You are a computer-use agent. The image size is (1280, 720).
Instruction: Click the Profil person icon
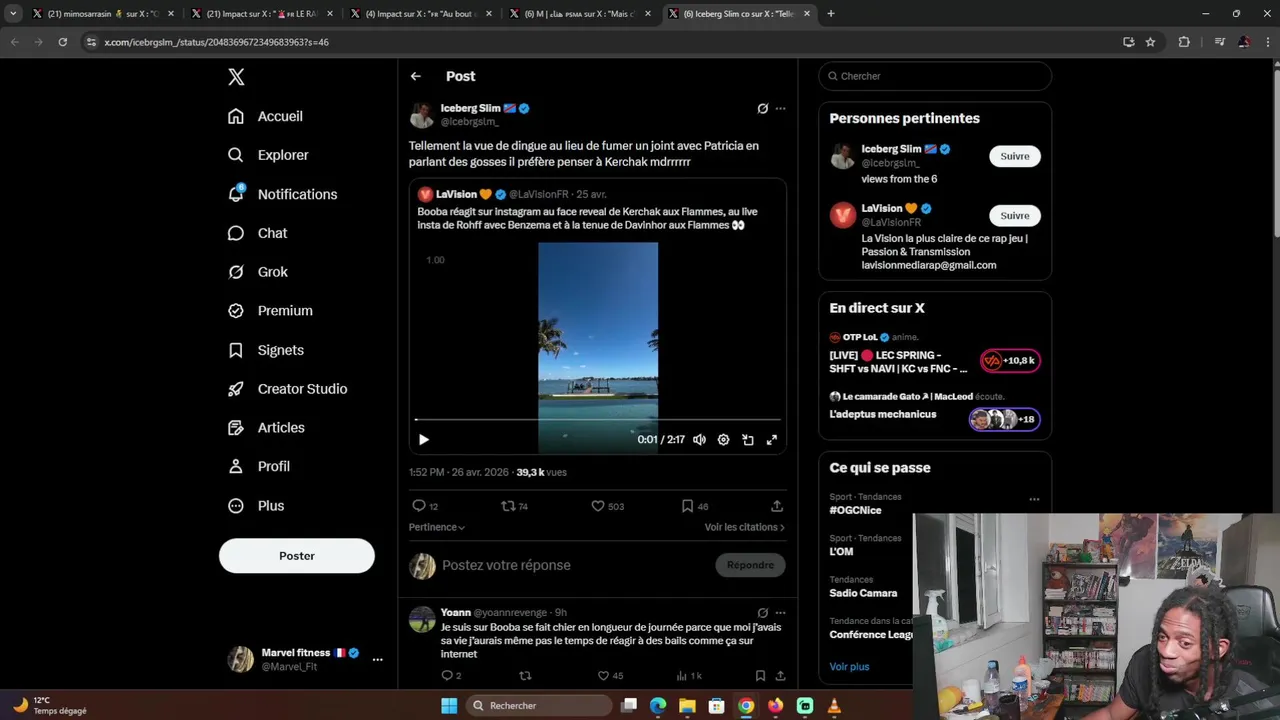coord(236,467)
